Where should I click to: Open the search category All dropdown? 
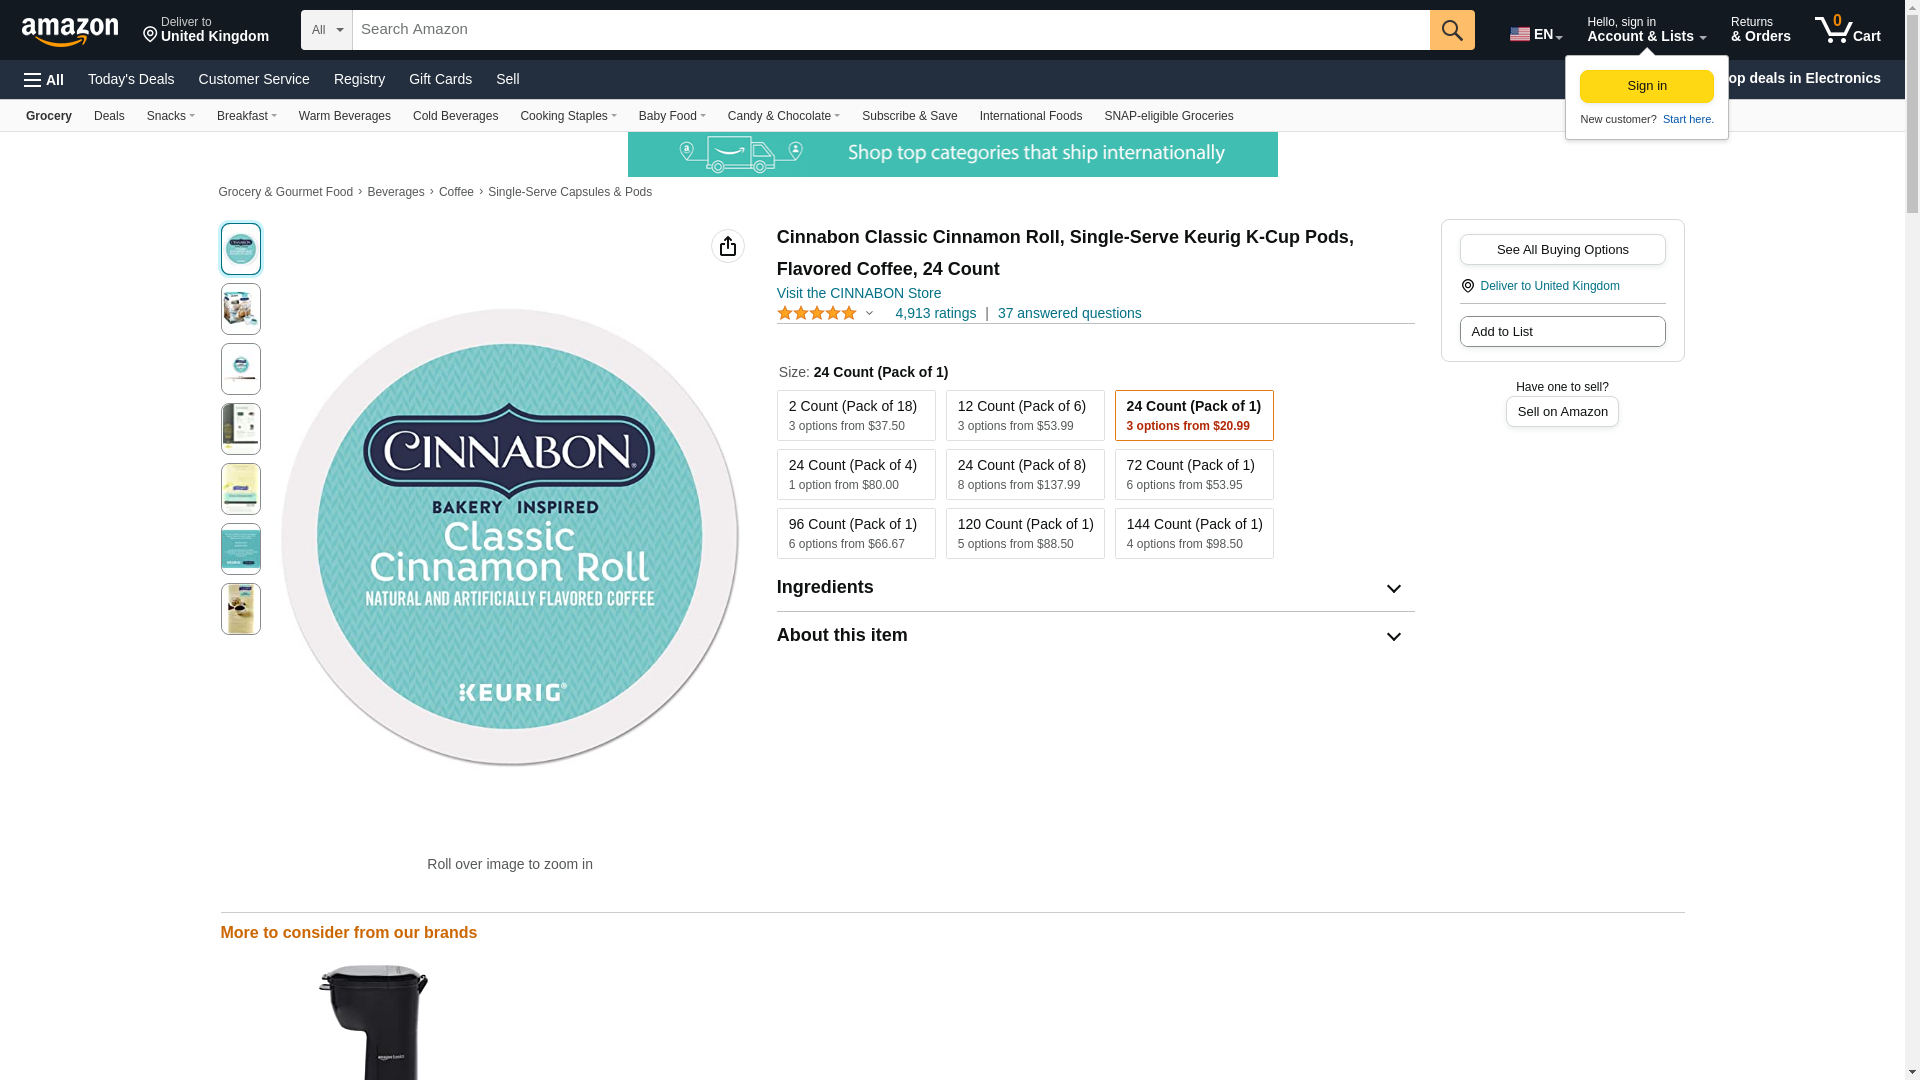[x=326, y=30]
